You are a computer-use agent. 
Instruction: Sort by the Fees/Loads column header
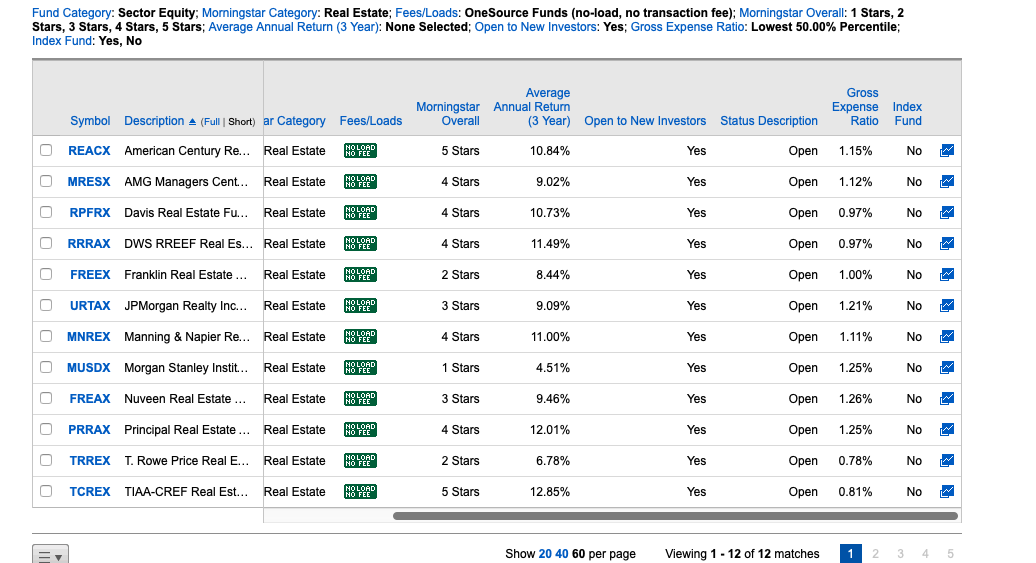tap(371, 121)
